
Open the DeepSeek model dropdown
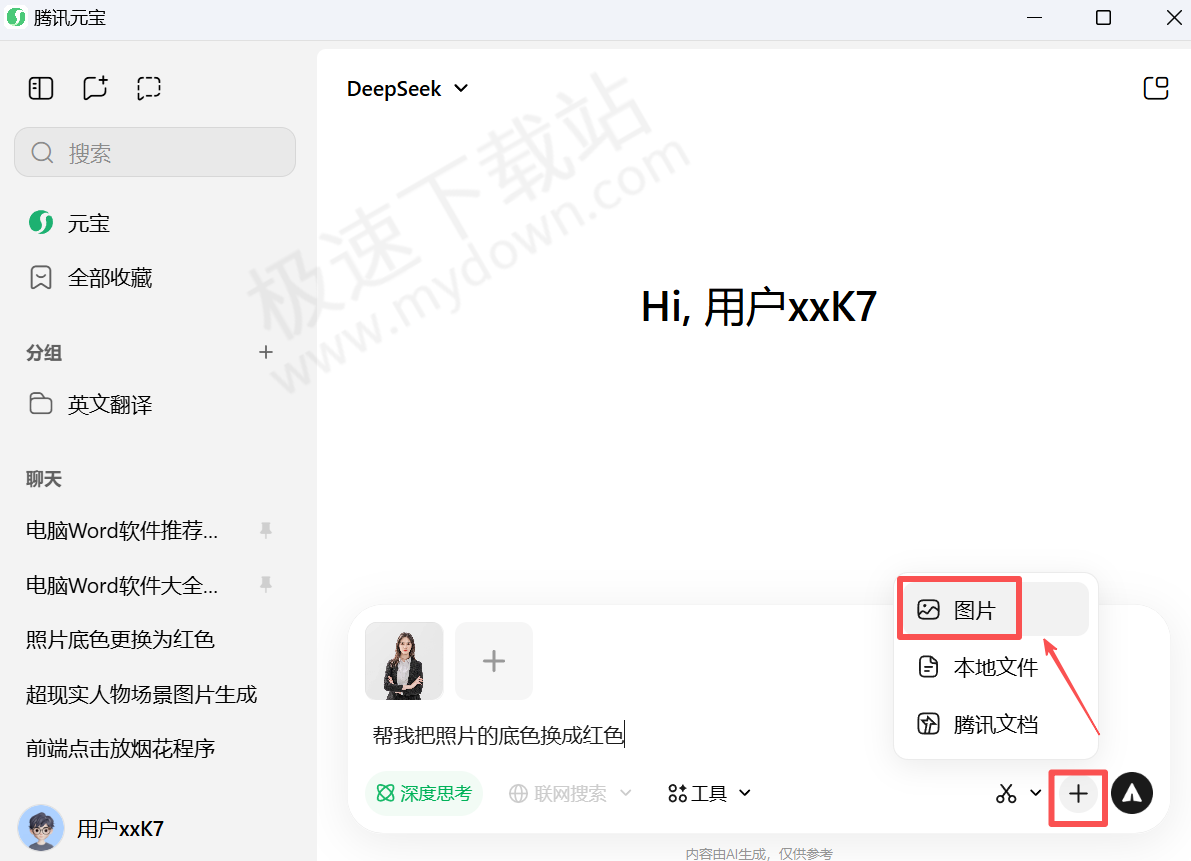407,88
